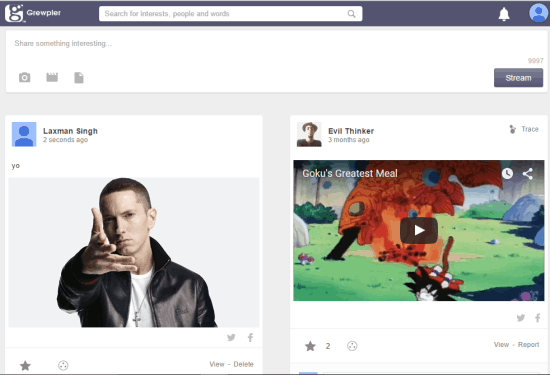
Task: Share Laxman Singh's post on Facebook
Action: click(x=250, y=337)
